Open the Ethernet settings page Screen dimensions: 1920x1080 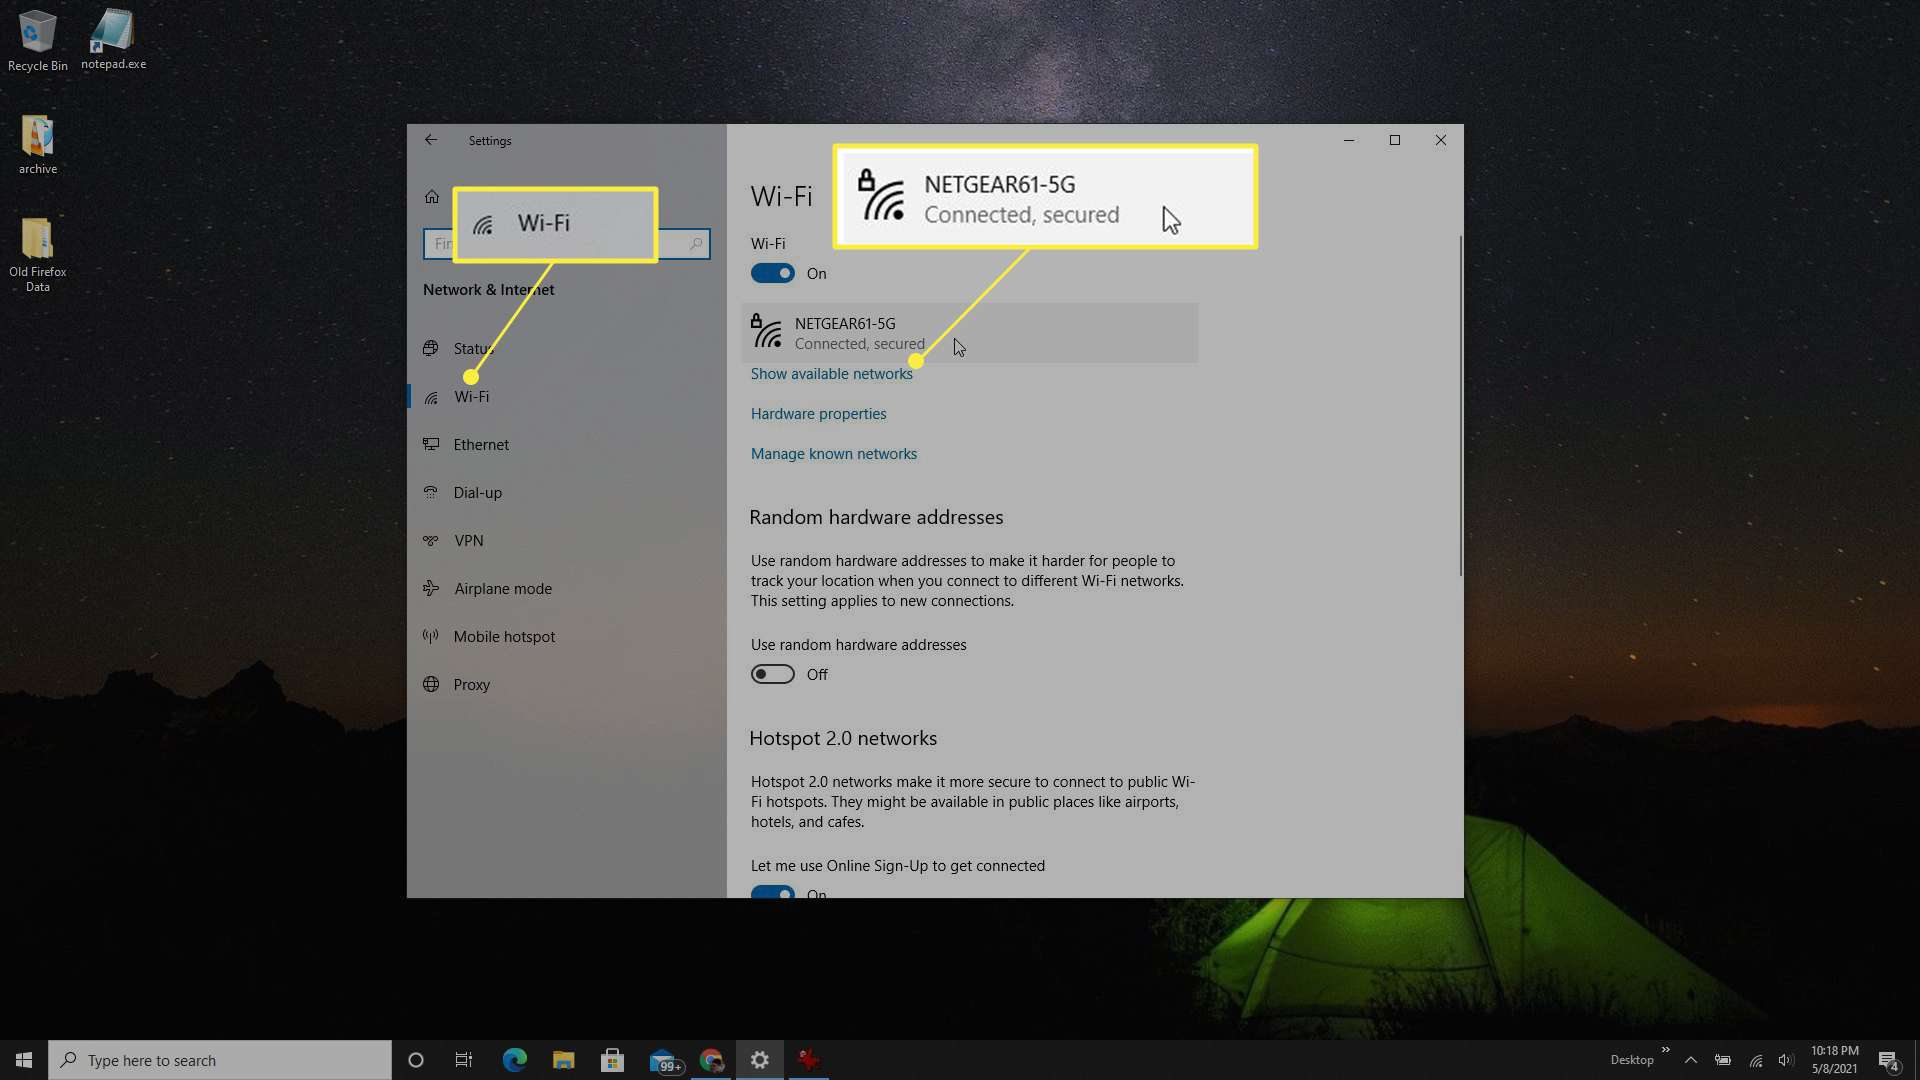tap(567, 444)
